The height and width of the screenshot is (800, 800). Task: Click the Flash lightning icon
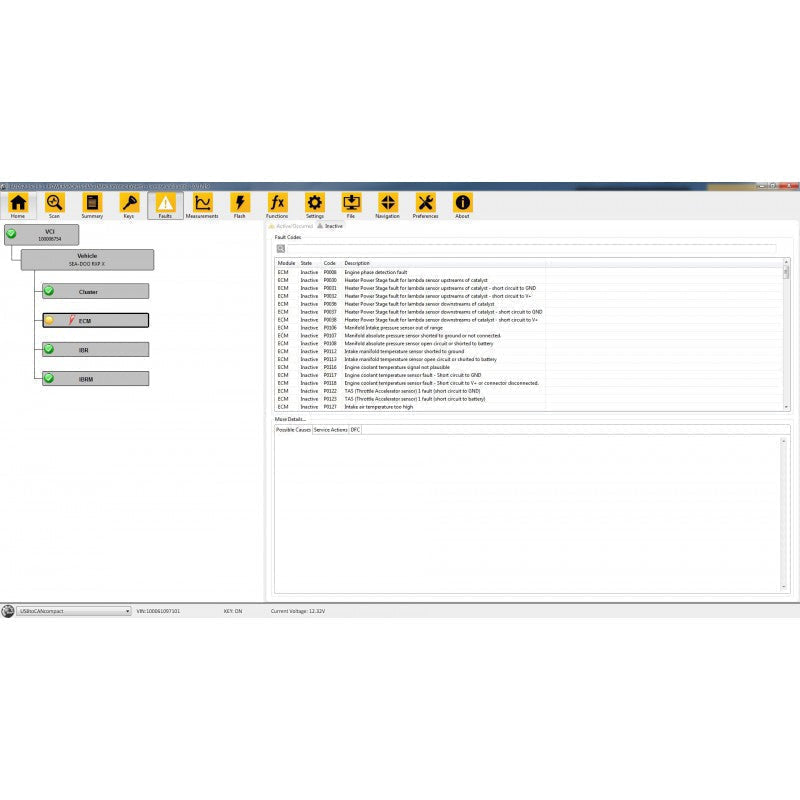coord(240,204)
